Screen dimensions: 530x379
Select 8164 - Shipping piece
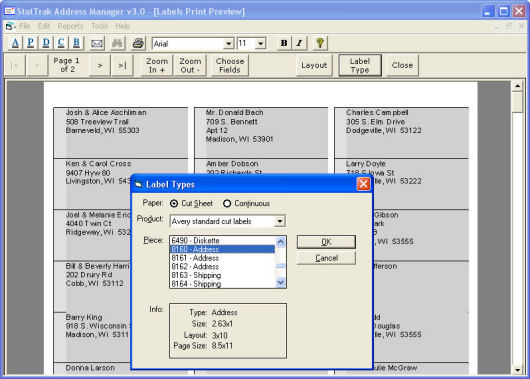pos(223,284)
